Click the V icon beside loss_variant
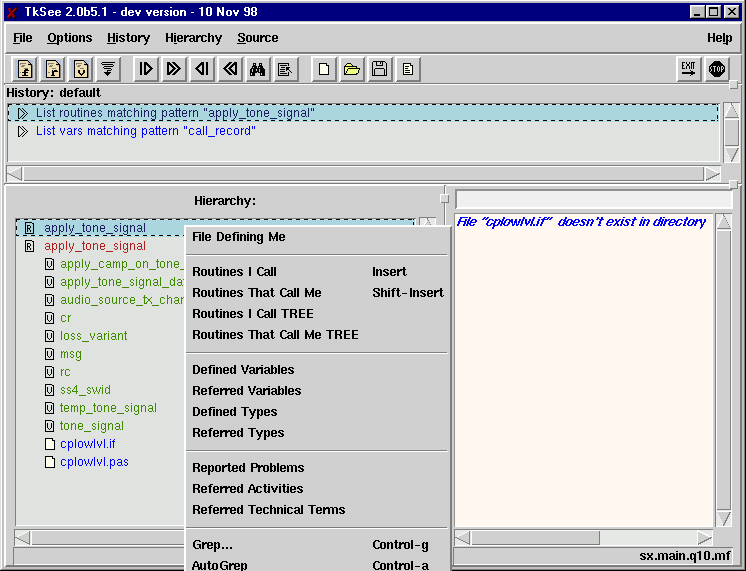Image resolution: width=746 pixels, height=571 pixels. pyautogui.click(x=49, y=336)
